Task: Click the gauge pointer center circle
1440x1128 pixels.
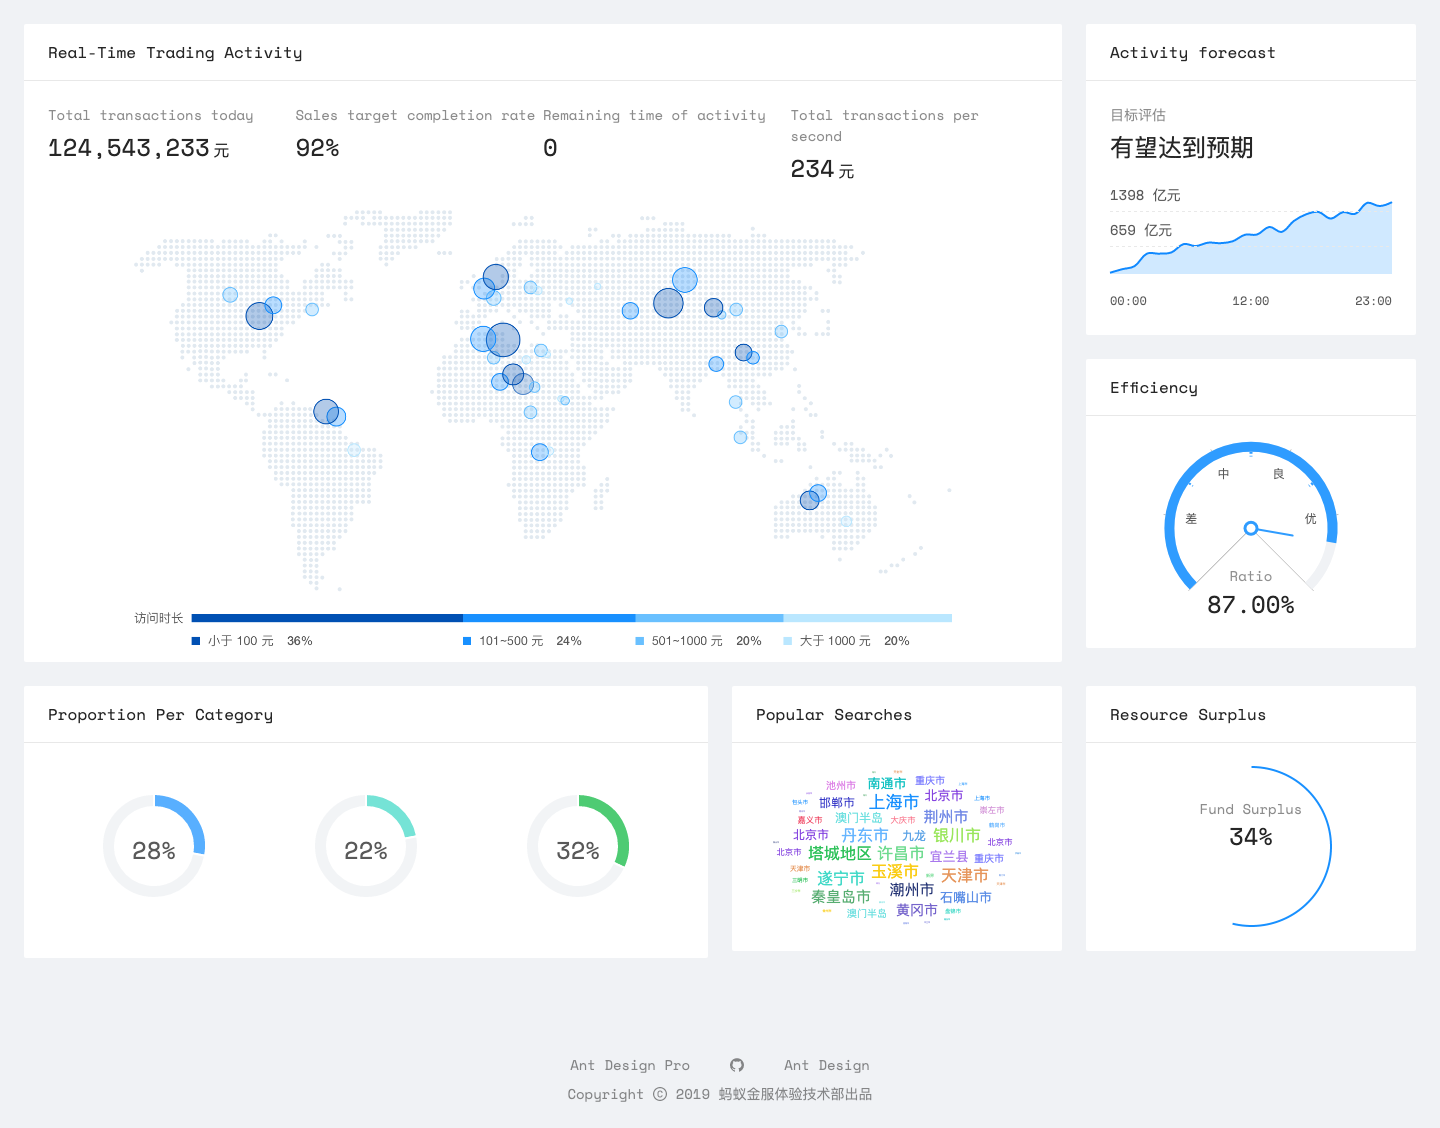Action: pos(1250,528)
